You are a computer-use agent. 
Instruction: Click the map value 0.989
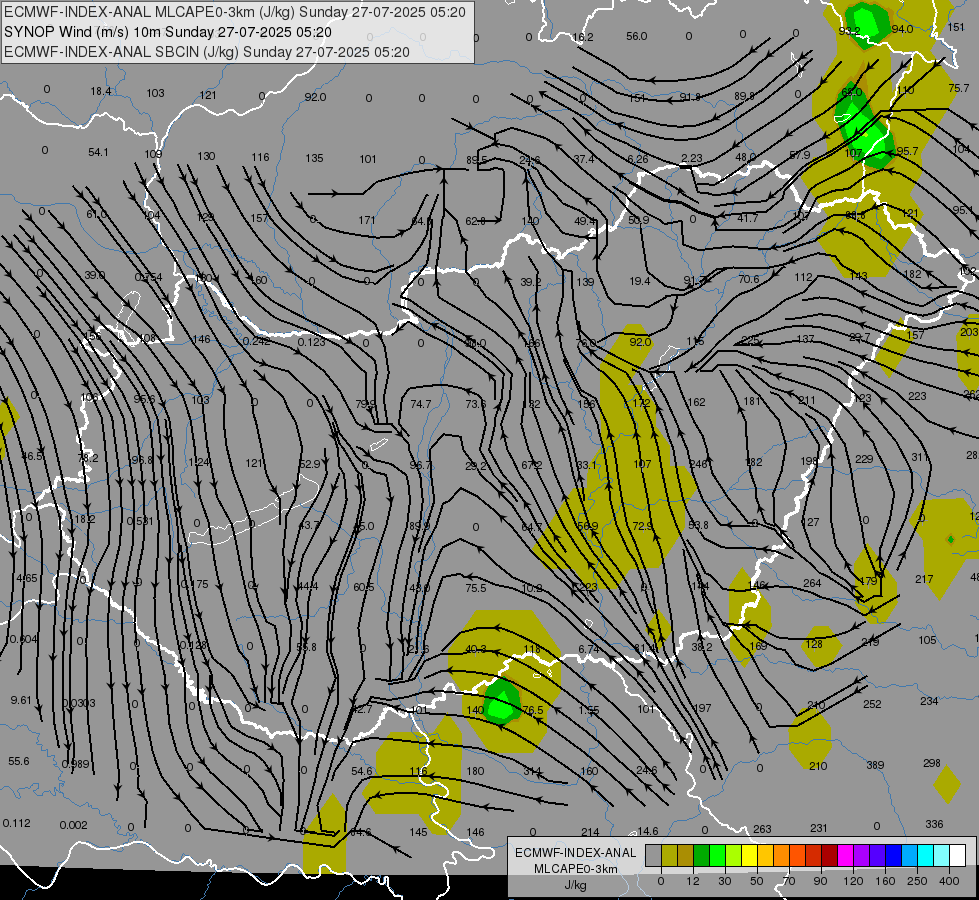(76, 764)
